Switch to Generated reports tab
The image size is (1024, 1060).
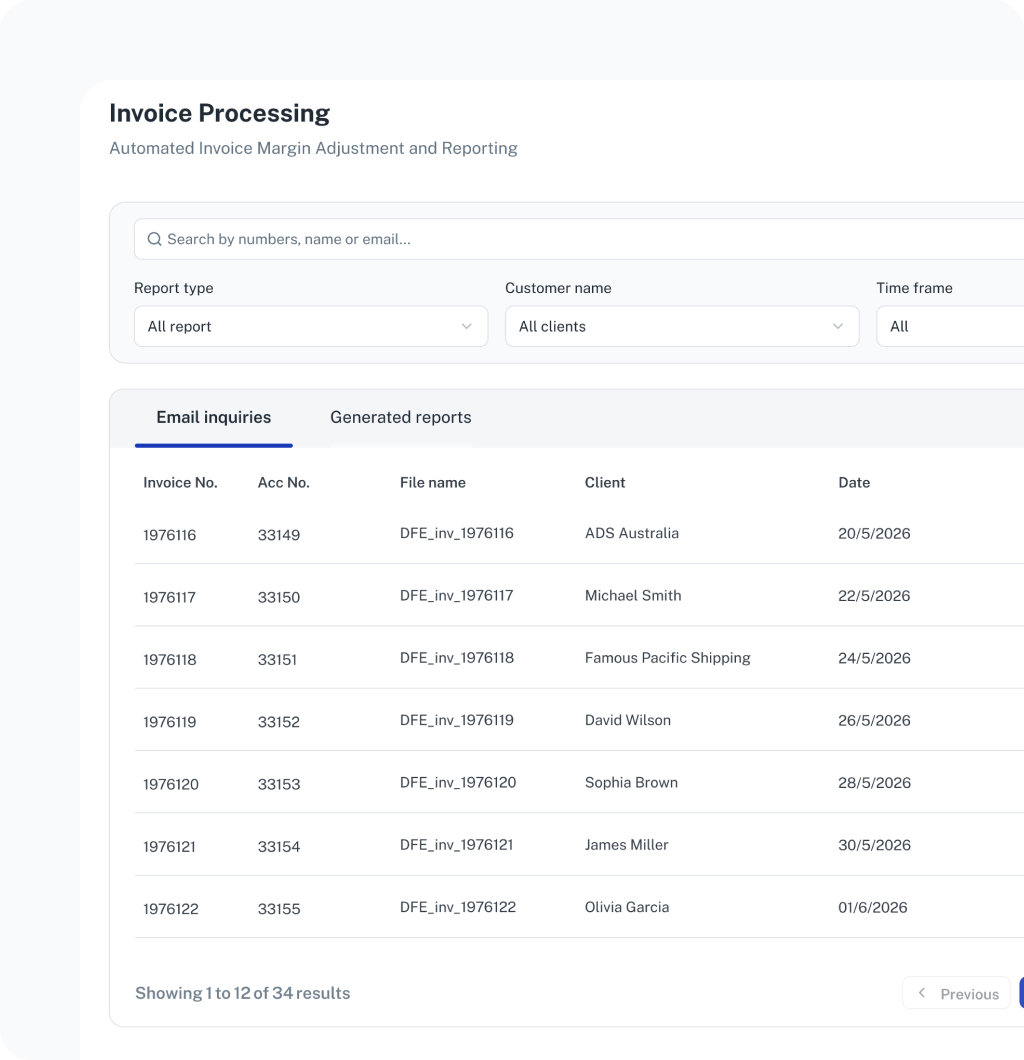401,417
